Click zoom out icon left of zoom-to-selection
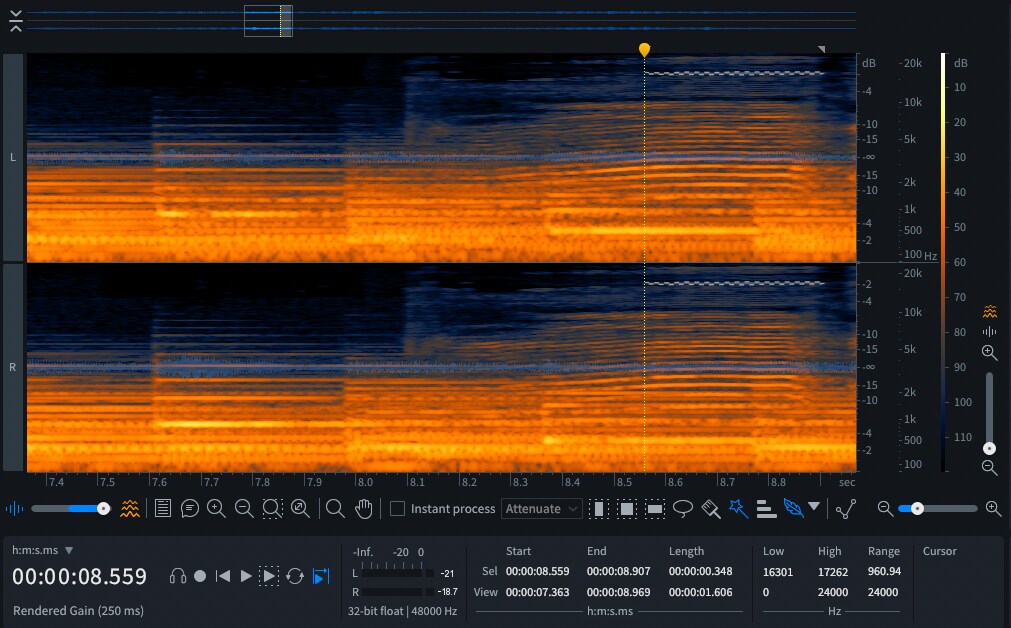Screen dimensions: 1011x628 coord(244,509)
